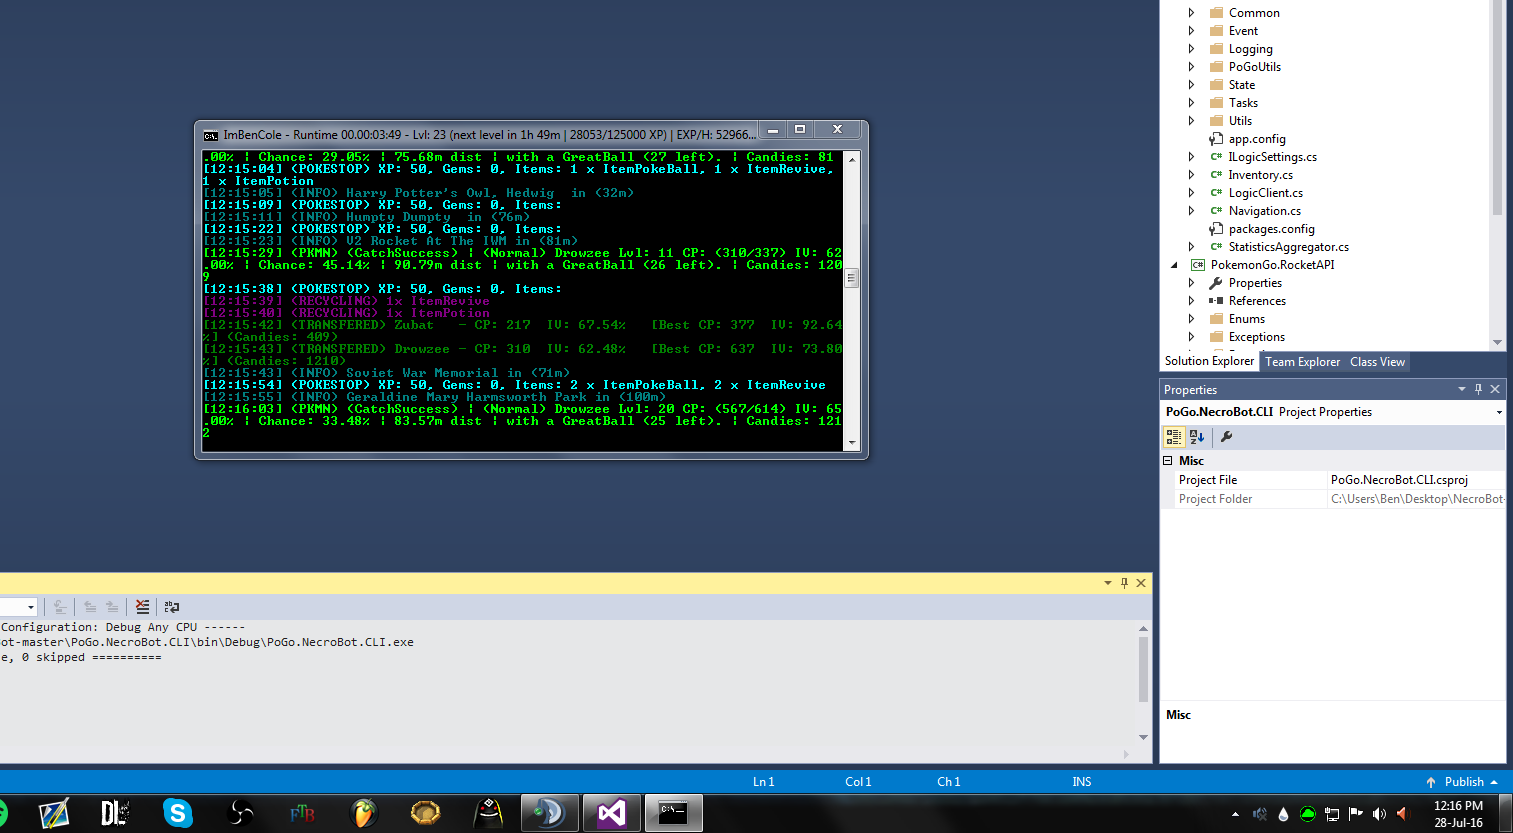
Task: Select StatisticsAggregator.cs file
Action: pos(1288,247)
